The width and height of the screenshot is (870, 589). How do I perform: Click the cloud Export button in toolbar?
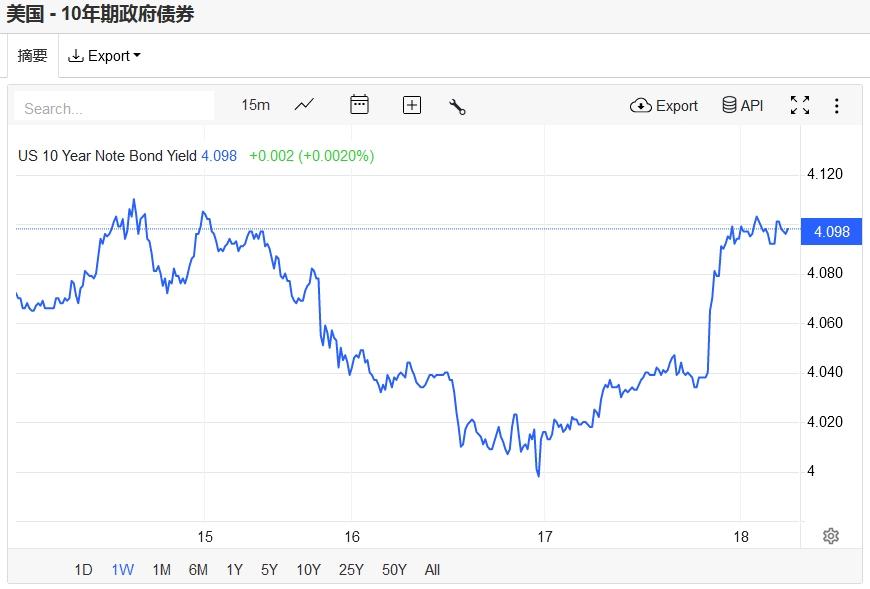[664, 105]
